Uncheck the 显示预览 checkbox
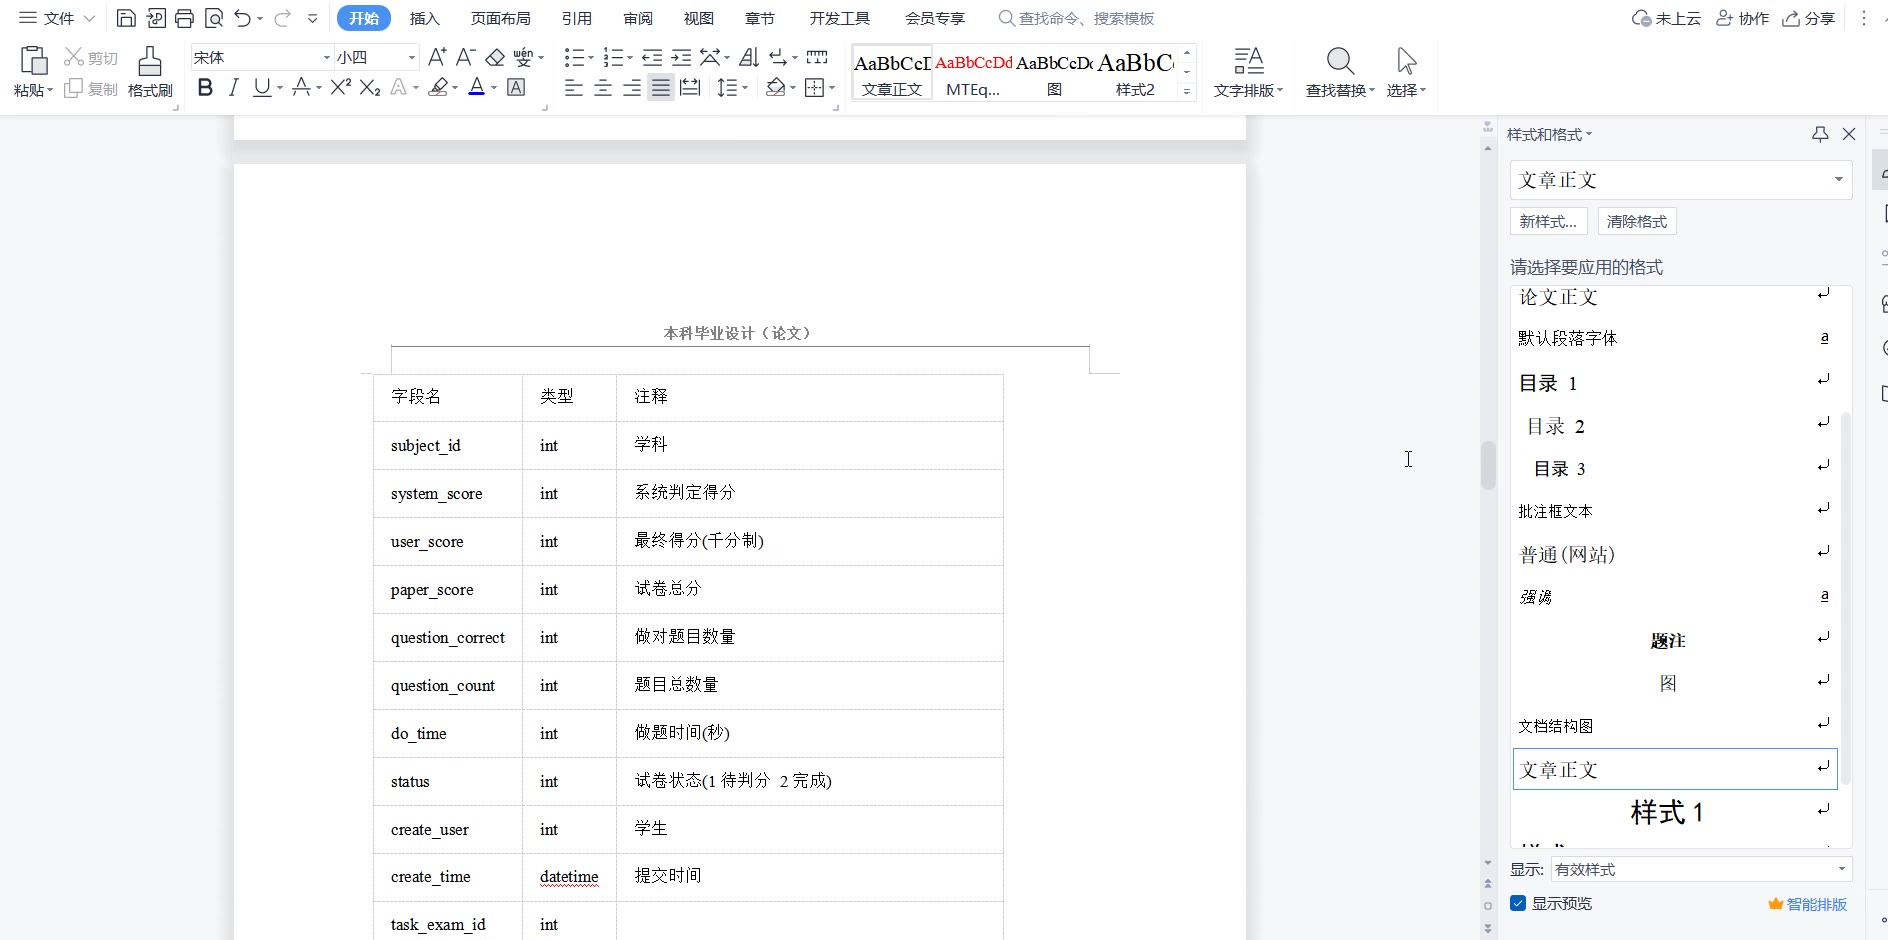Screen dimensions: 1888x940 (x=1518, y=903)
